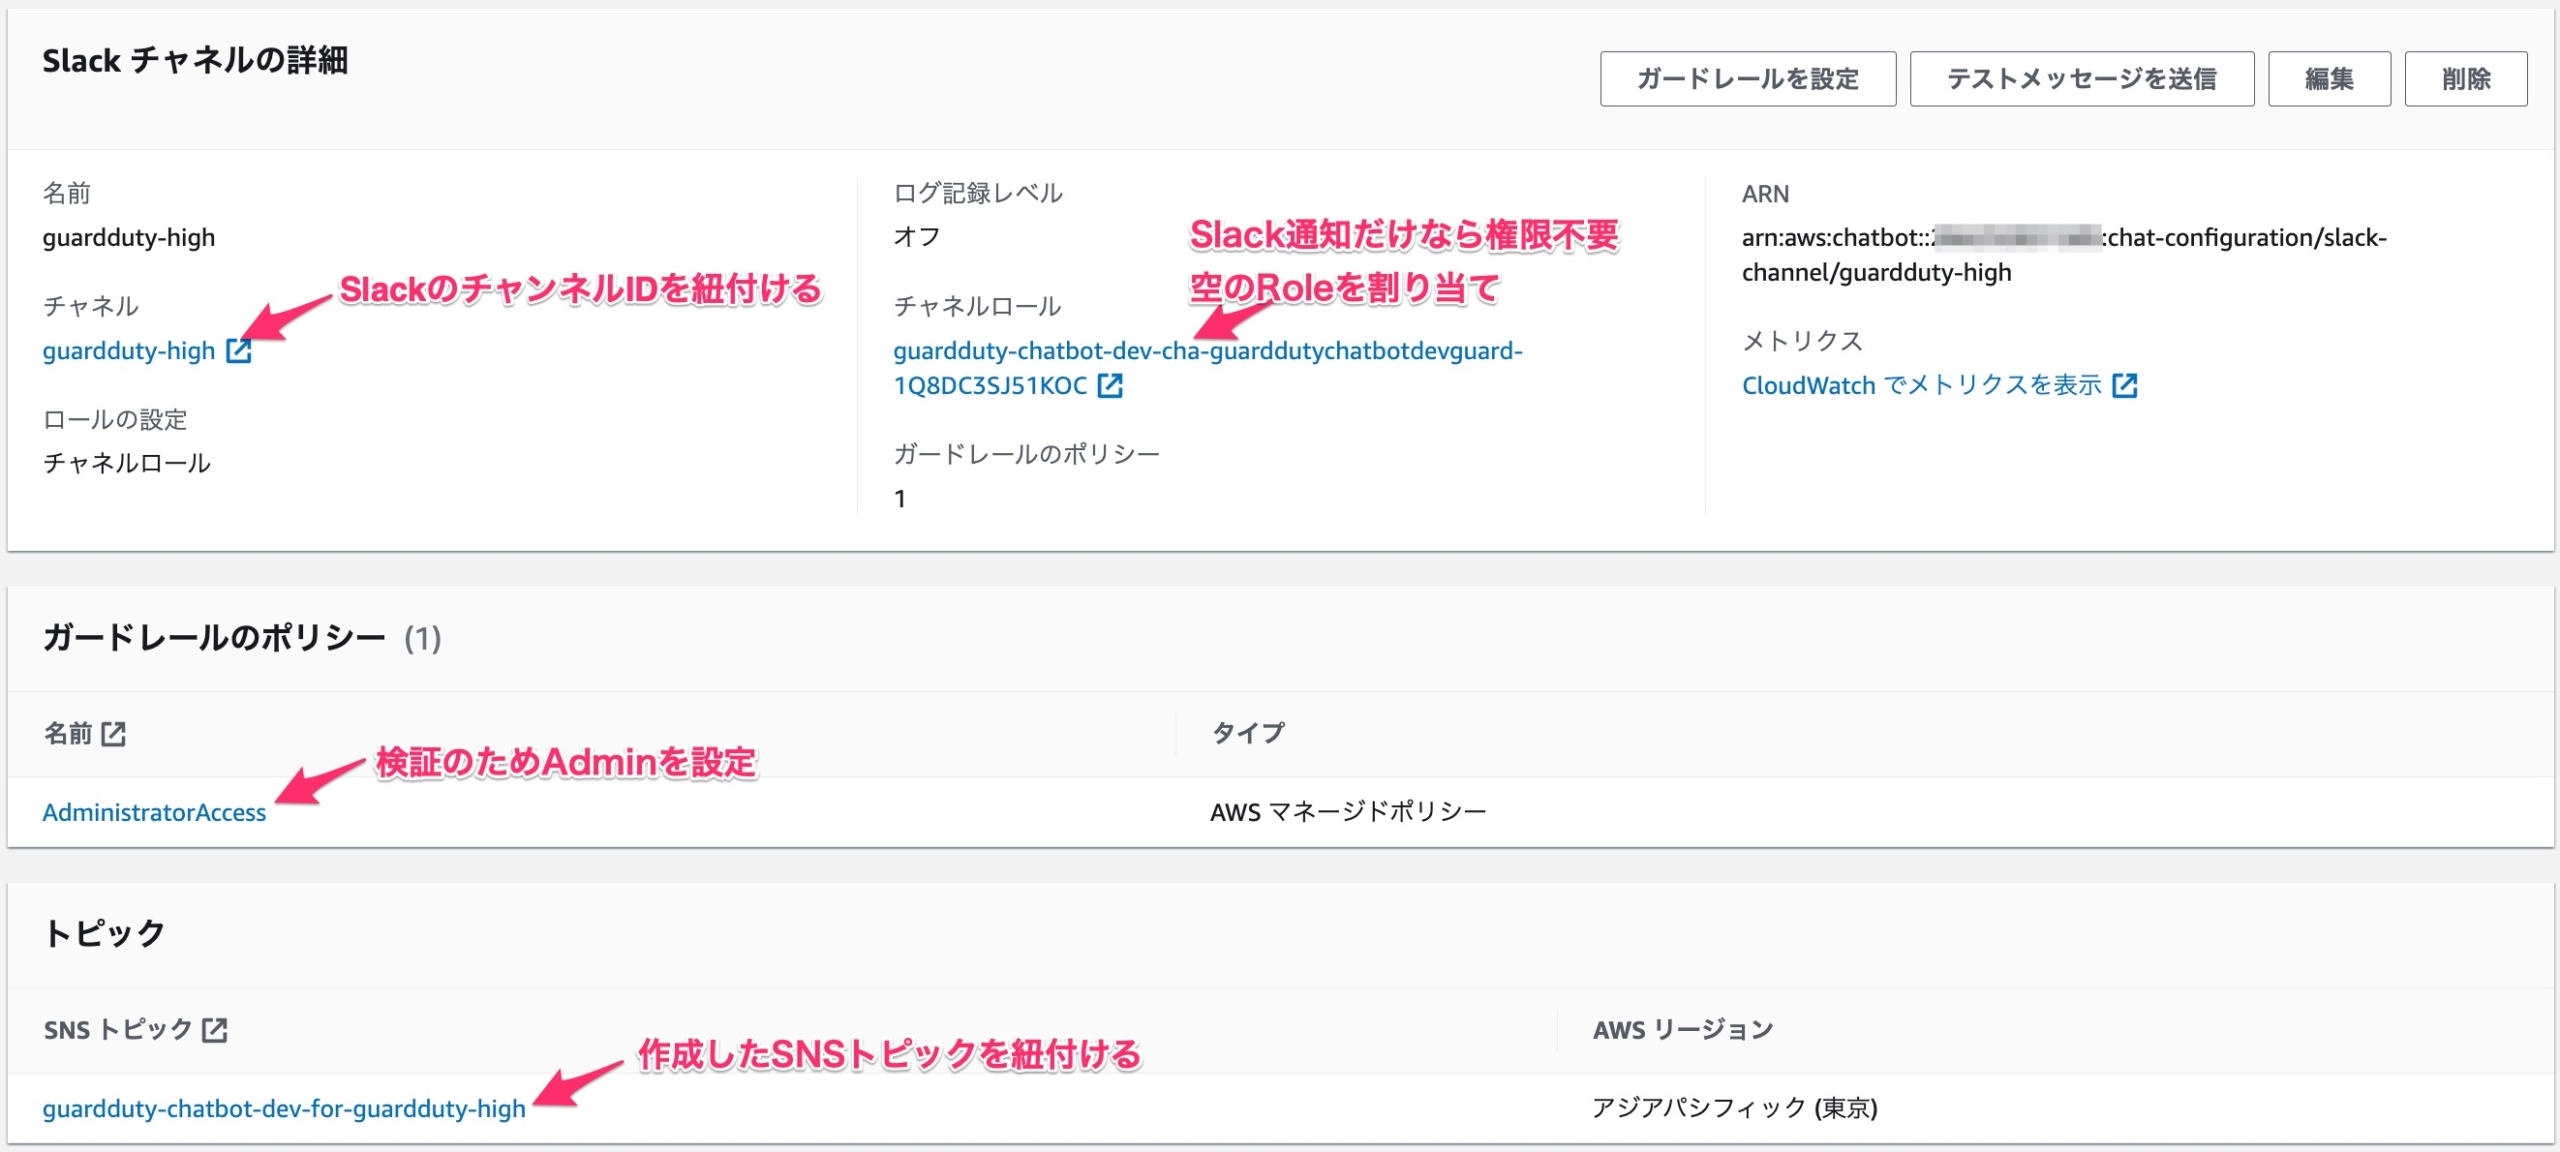Click the name value guardduty-high under 名前

pos(129,237)
